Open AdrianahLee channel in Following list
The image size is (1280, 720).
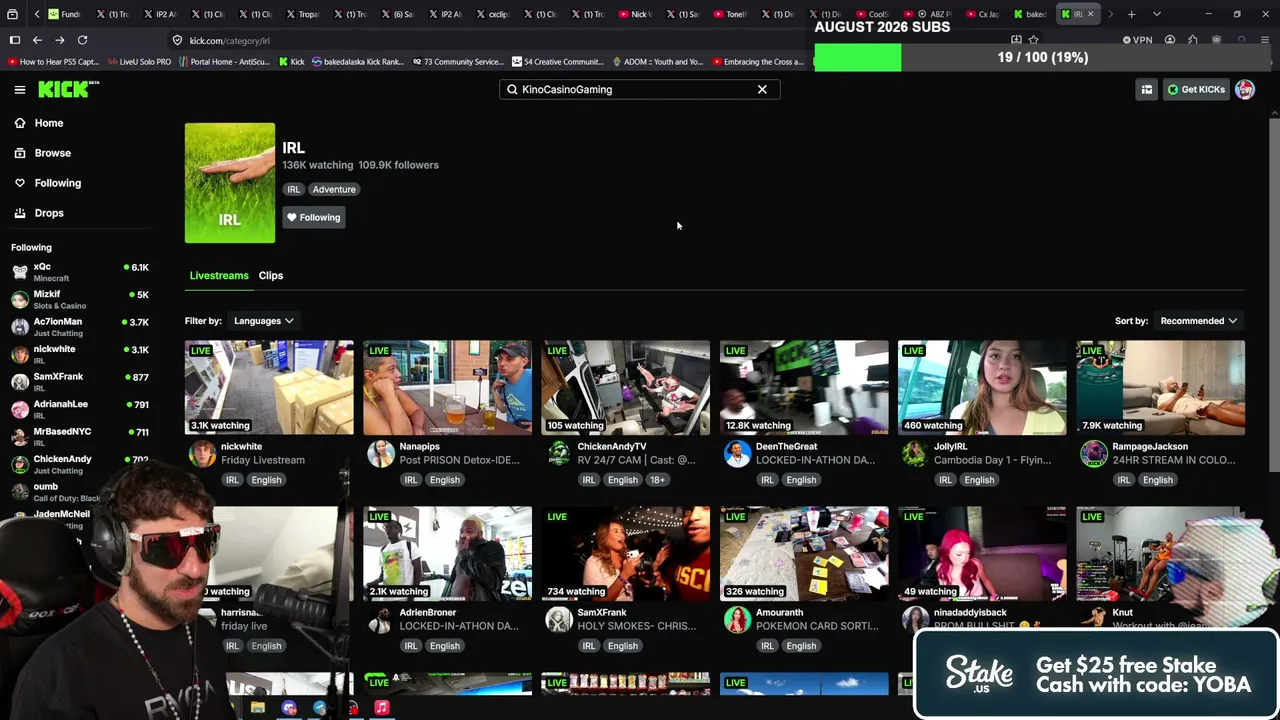[80, 408]
